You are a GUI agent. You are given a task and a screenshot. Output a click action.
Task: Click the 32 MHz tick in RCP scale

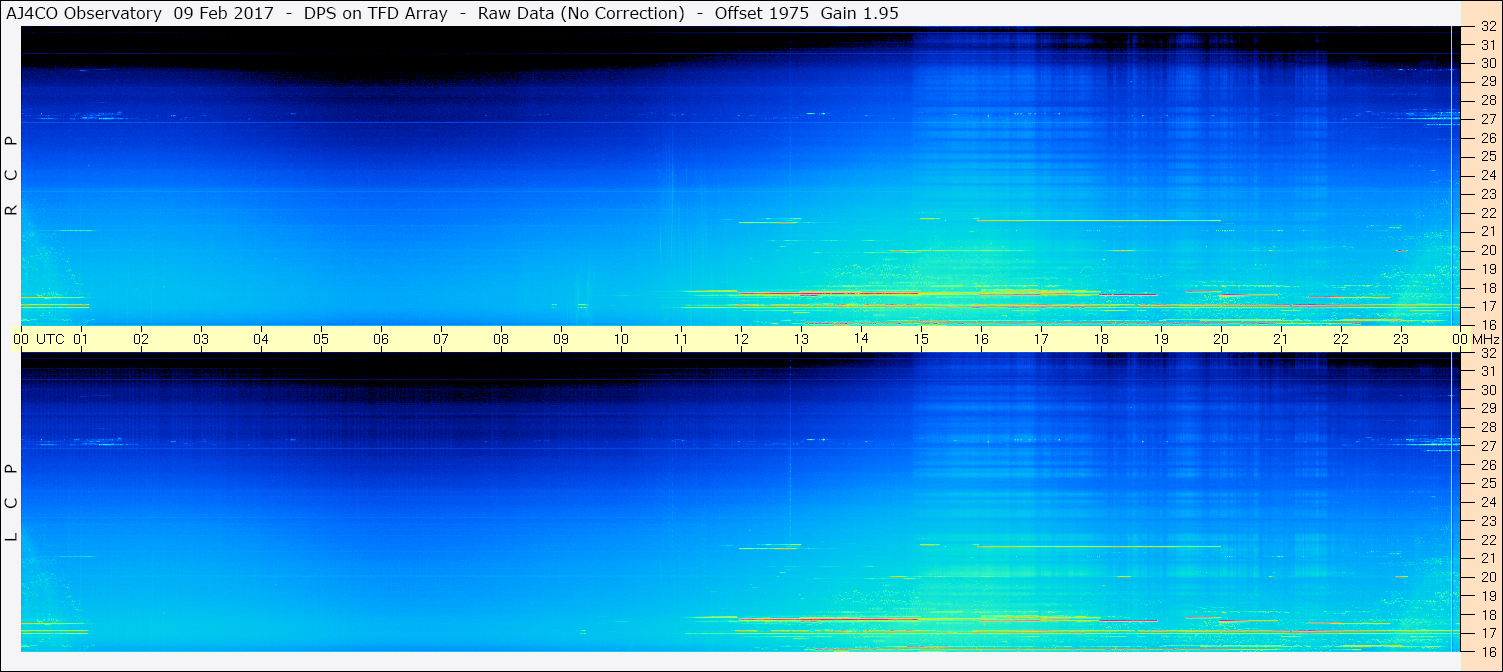coord(1487,27)
